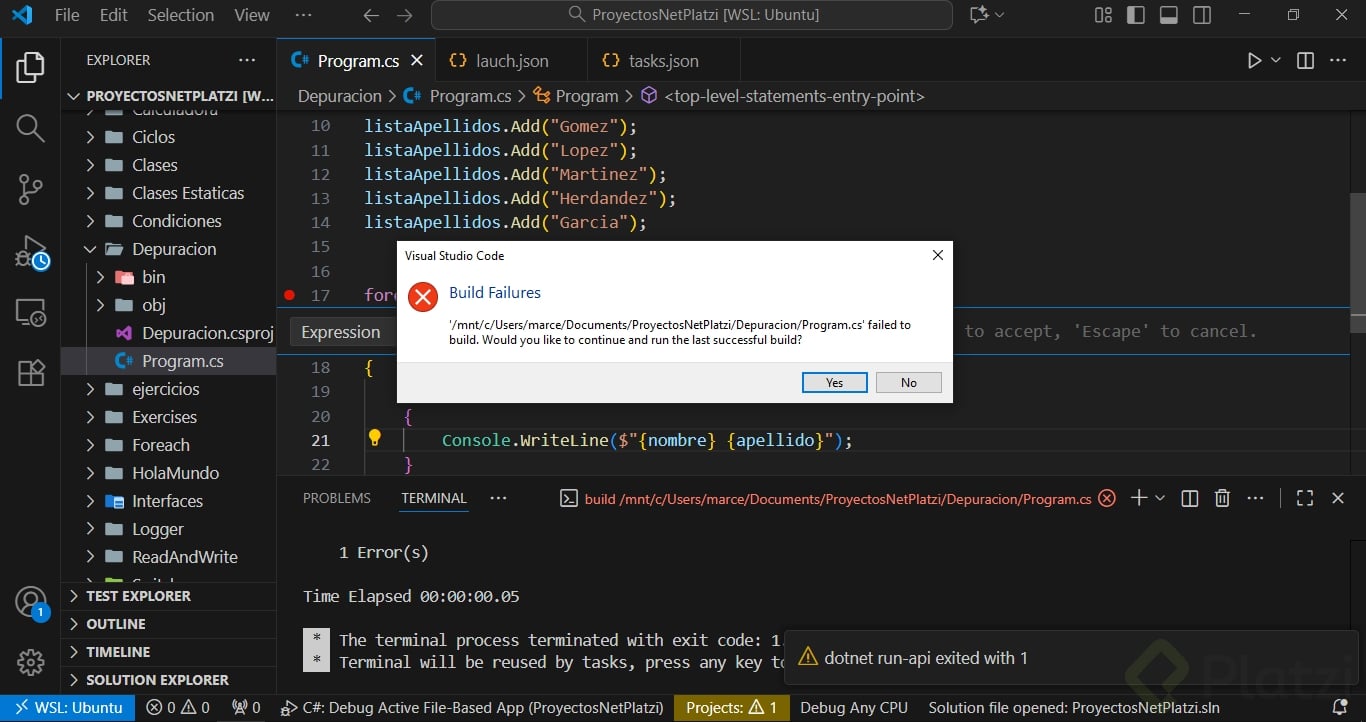Click the C# Debug Active File-Based App launcher

(472, 708)
